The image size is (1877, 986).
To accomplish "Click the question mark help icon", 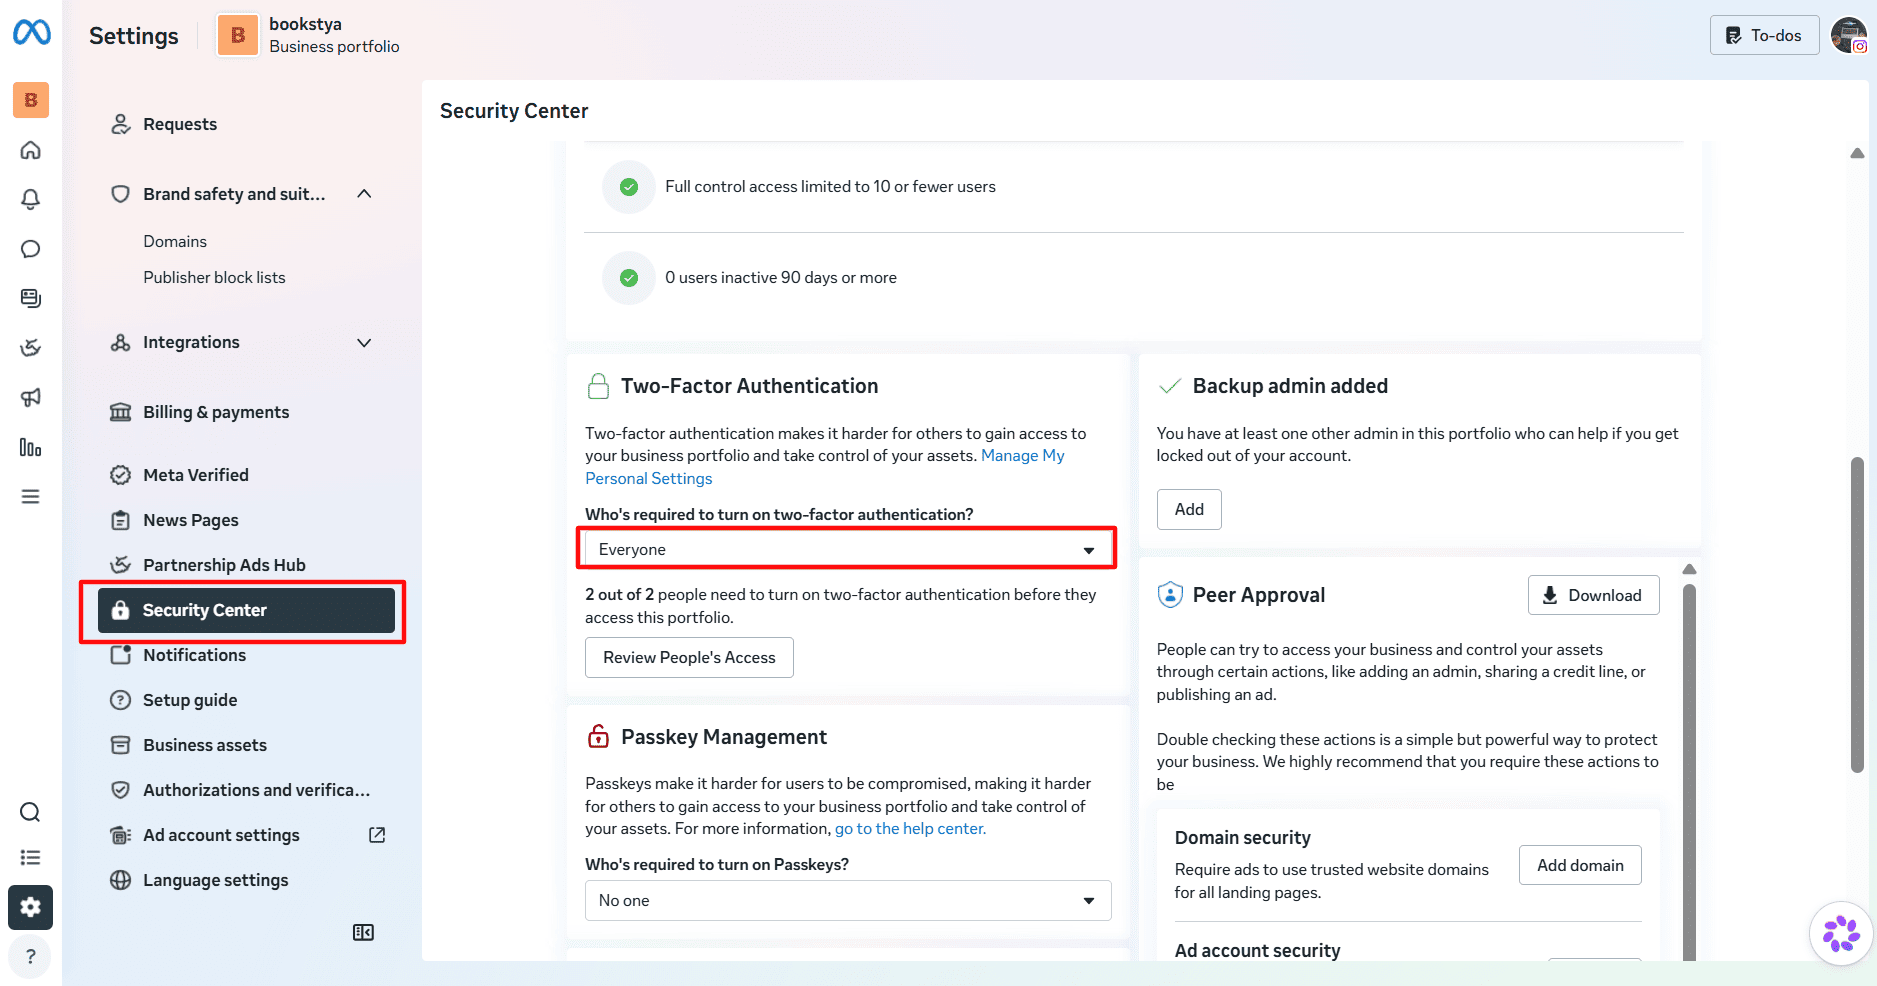I will [x=31, y=956].
